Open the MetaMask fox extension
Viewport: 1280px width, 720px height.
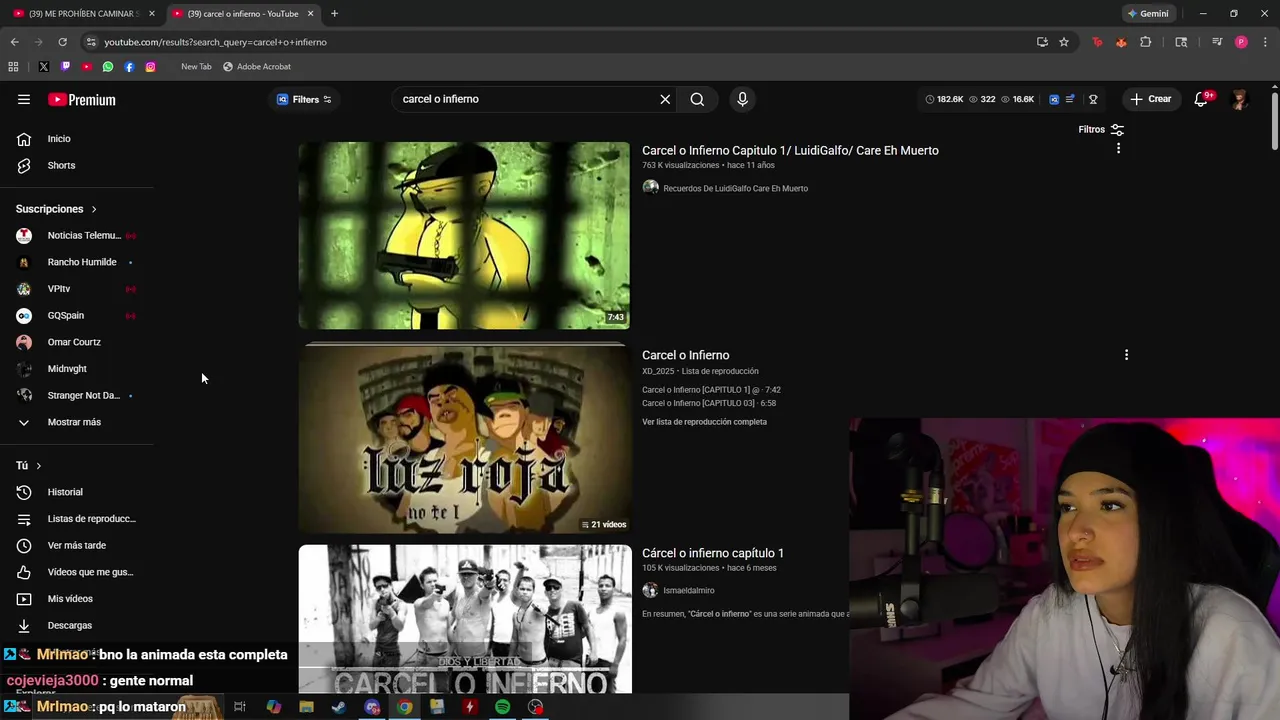pos(1121,42)
